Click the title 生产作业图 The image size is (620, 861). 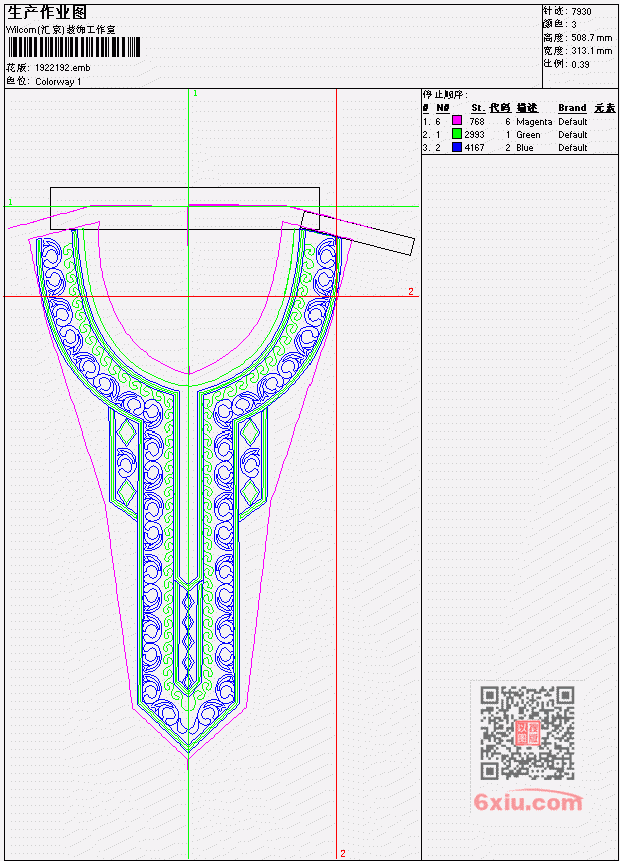tap(47, 12)
